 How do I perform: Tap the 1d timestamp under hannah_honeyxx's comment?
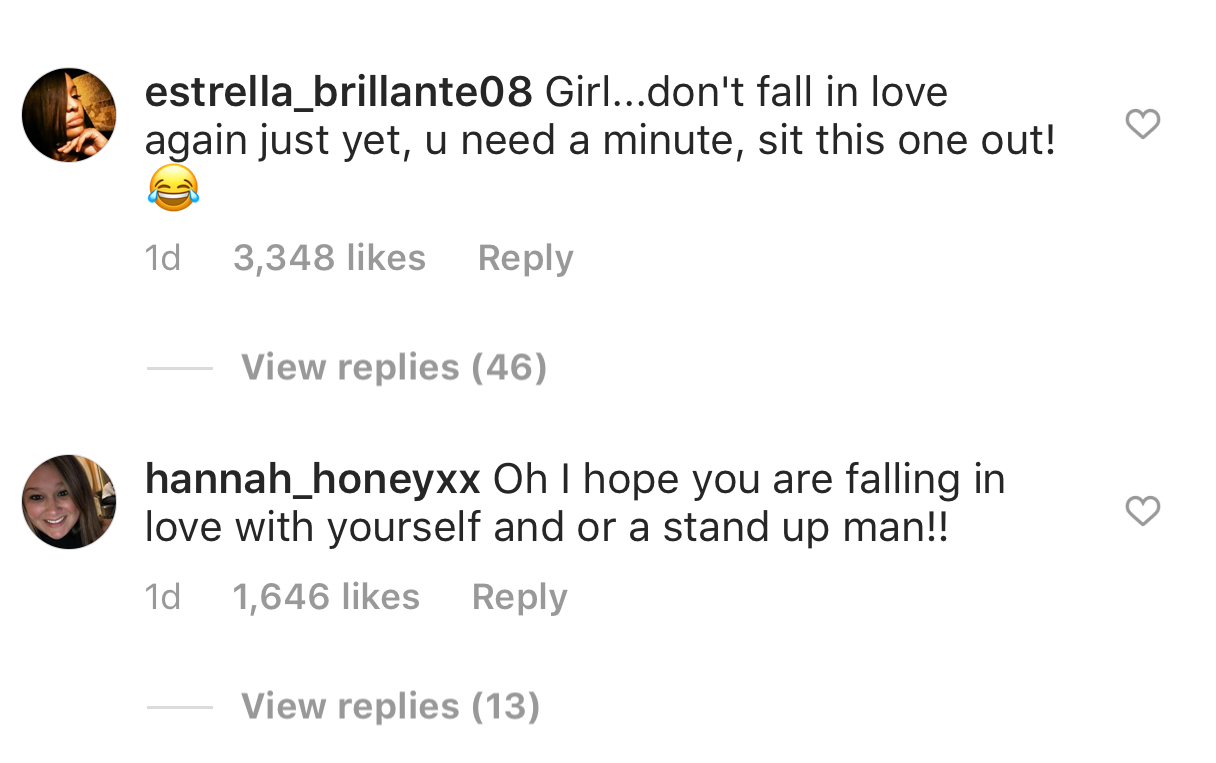click(163, 597)
